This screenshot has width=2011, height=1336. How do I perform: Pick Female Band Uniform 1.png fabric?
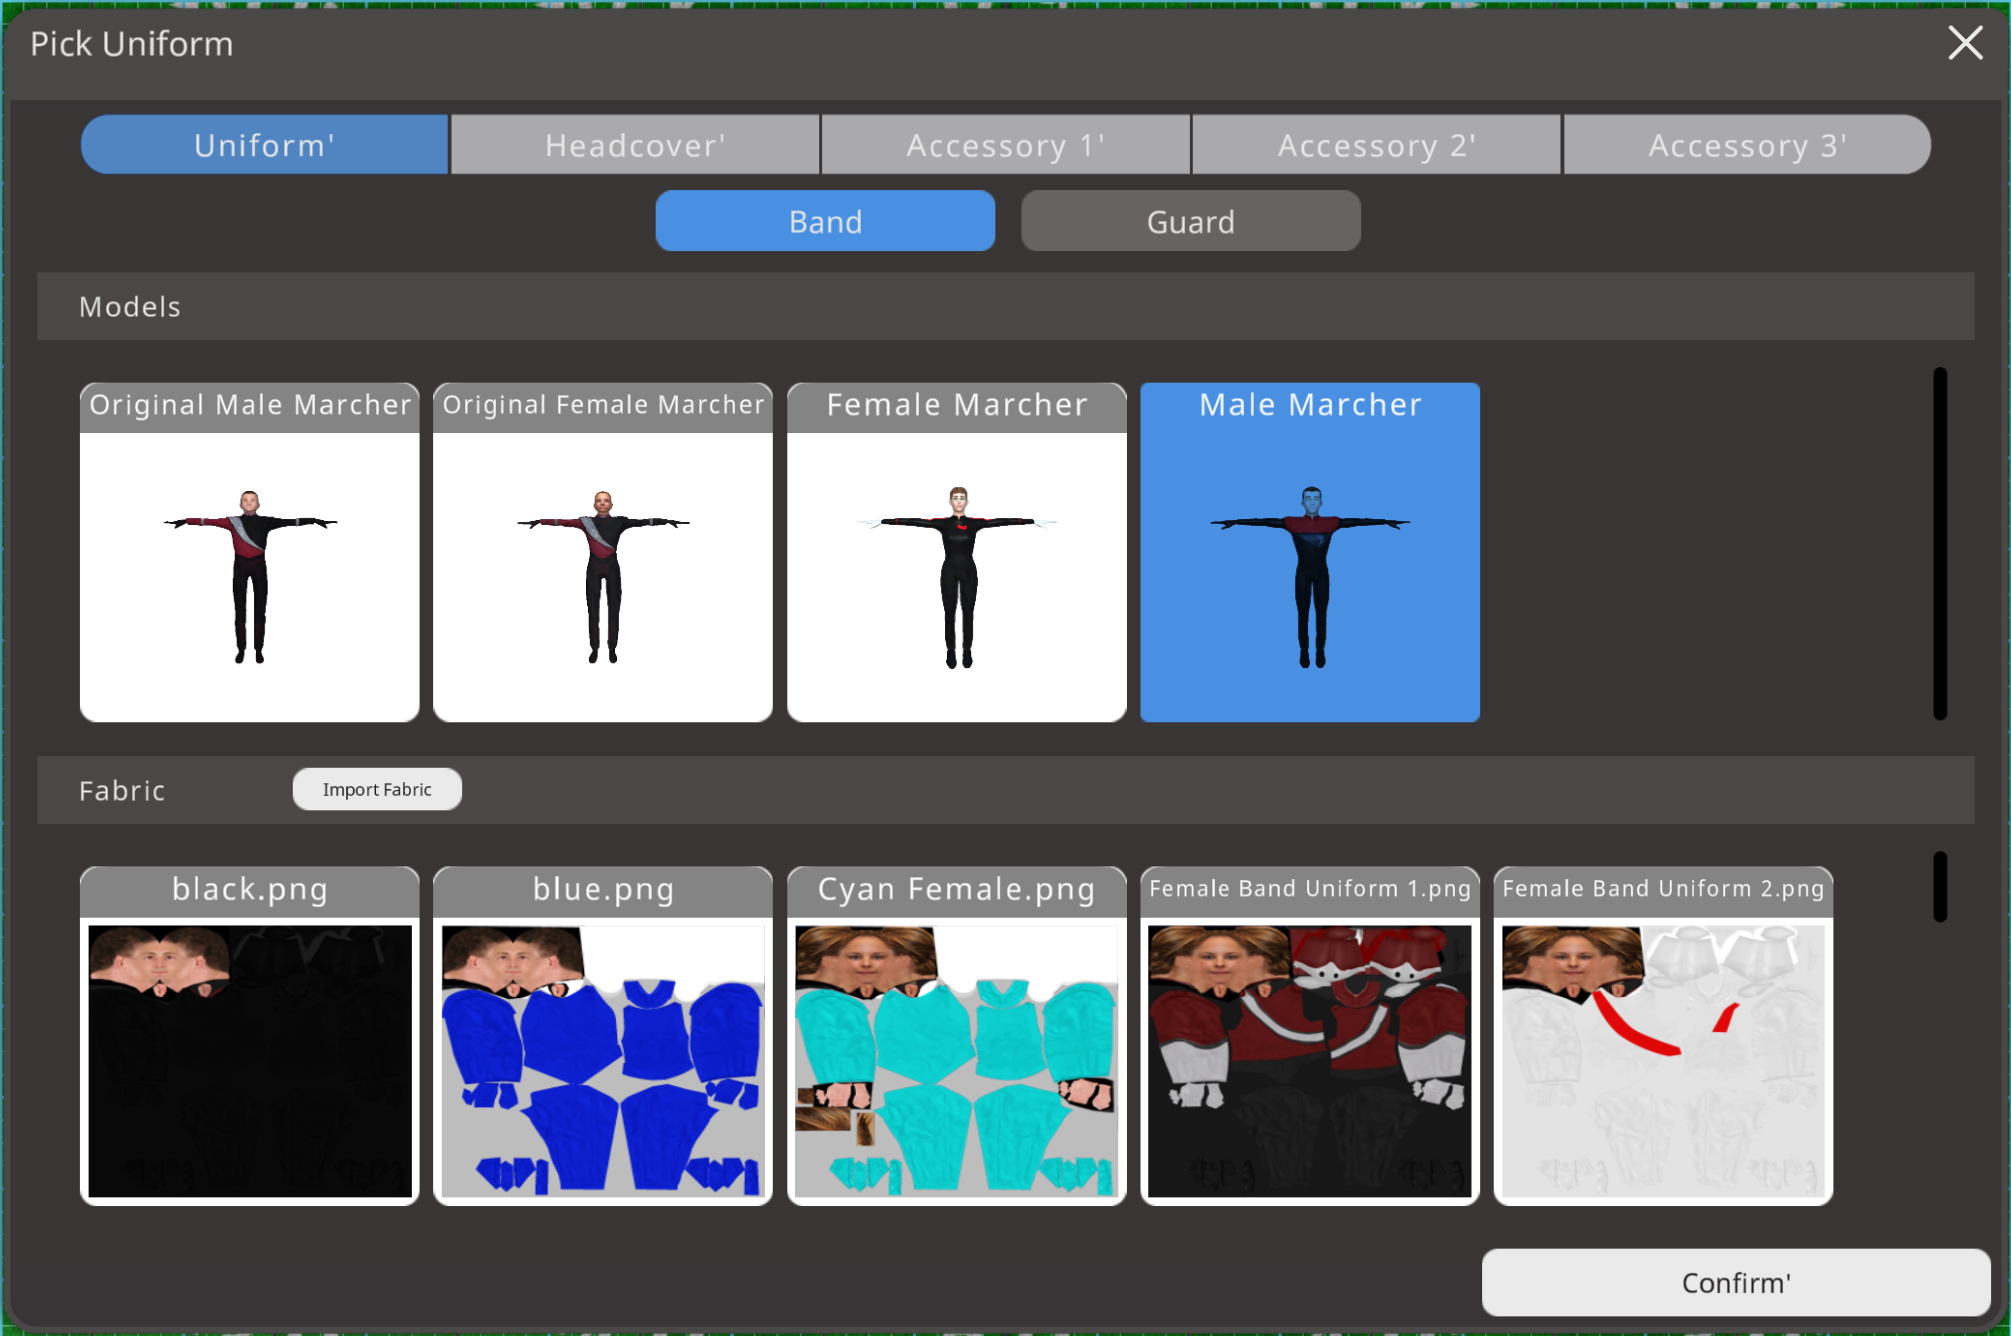coord(1309,1037)
